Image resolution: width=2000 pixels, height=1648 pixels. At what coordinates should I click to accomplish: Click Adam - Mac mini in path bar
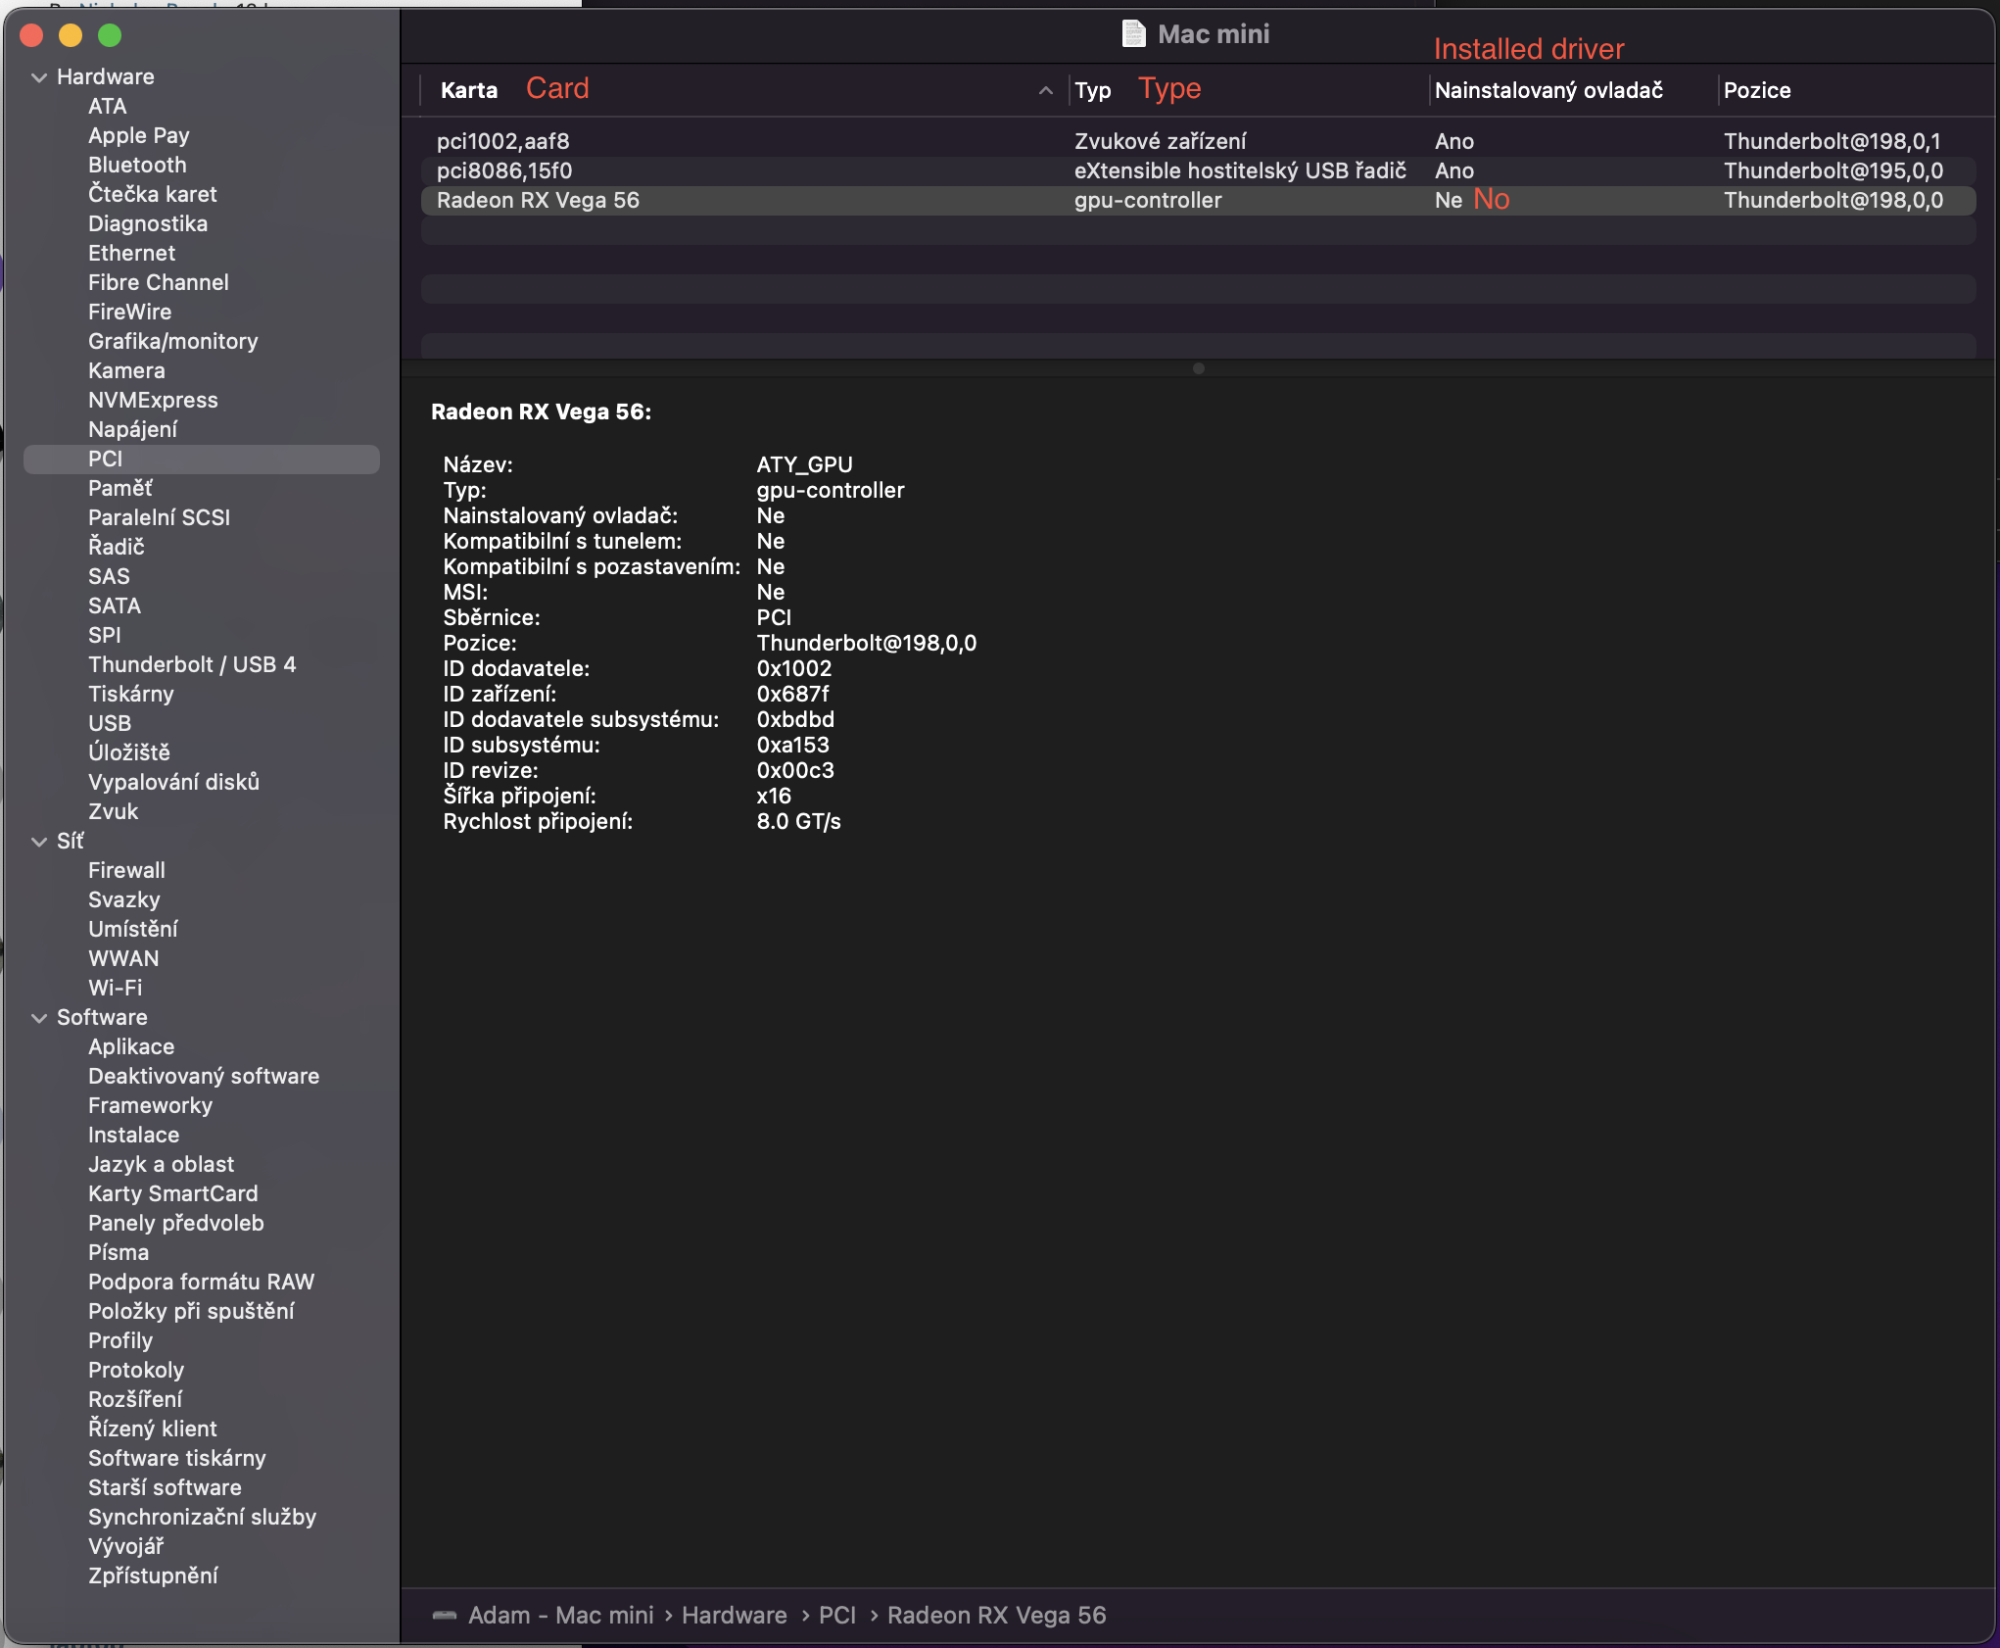coord(561,1616)
